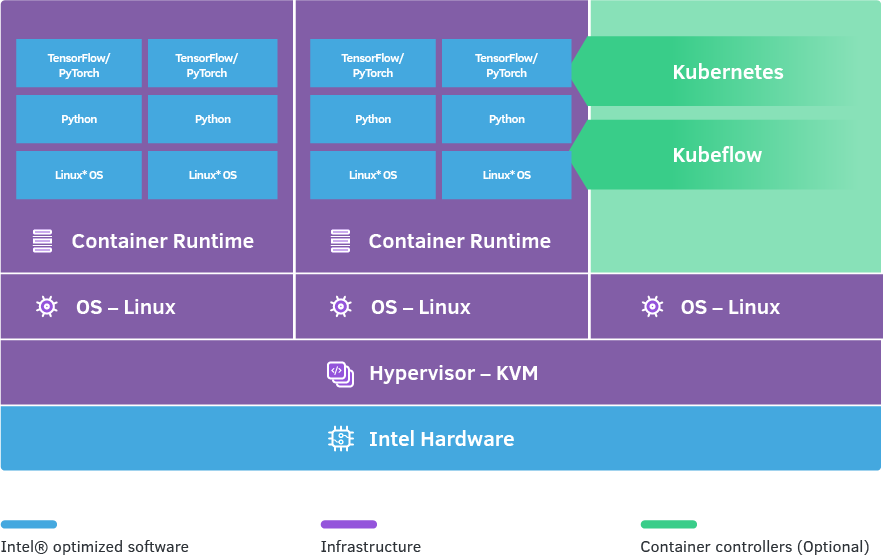Click the 'Intel® optimized software' legend text

(95, 547)
